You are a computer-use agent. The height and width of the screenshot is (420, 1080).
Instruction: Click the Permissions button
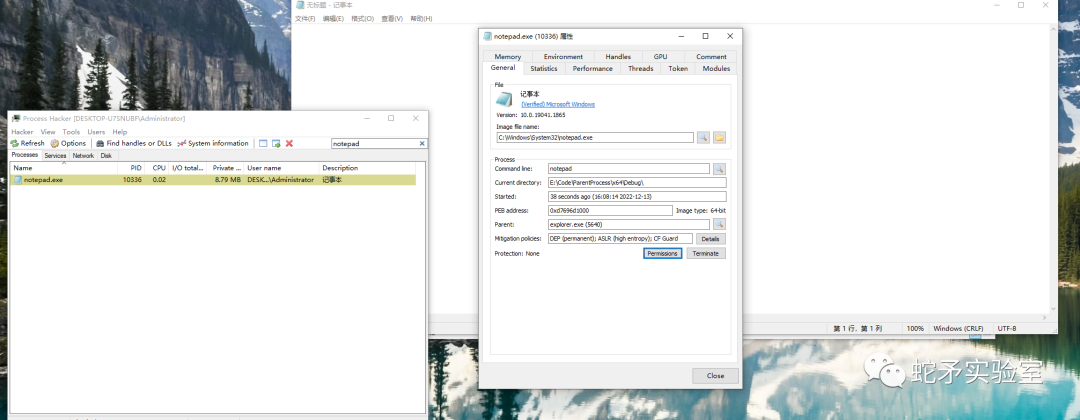click(x=663, y=253)
